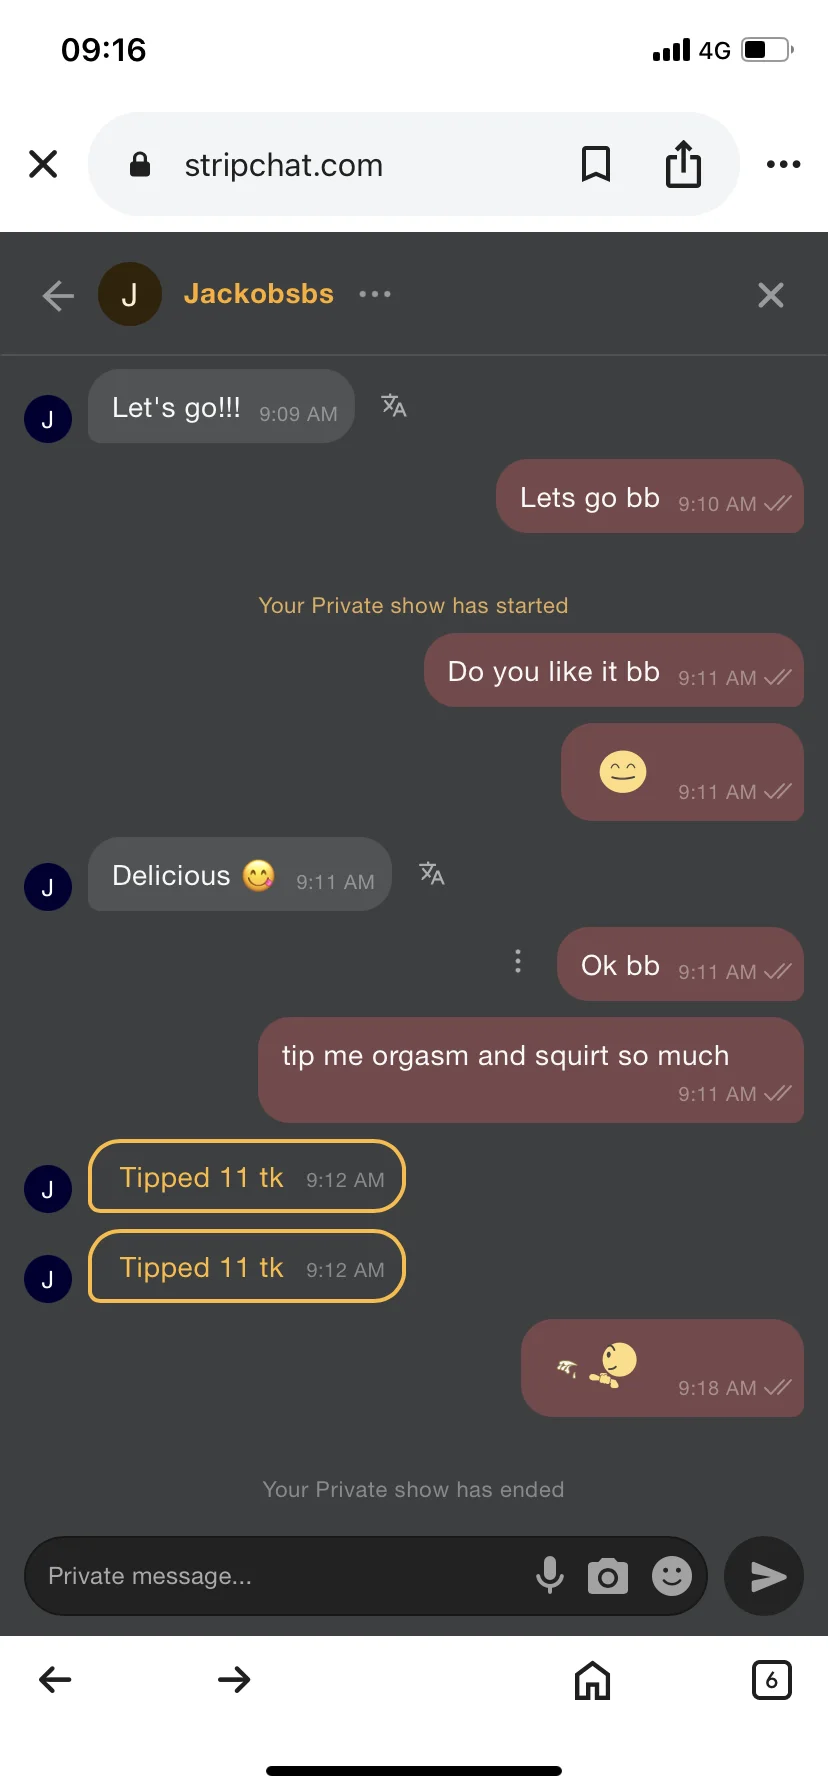
Task: Tap the browser bookmark icon
Action: point(596,164)
